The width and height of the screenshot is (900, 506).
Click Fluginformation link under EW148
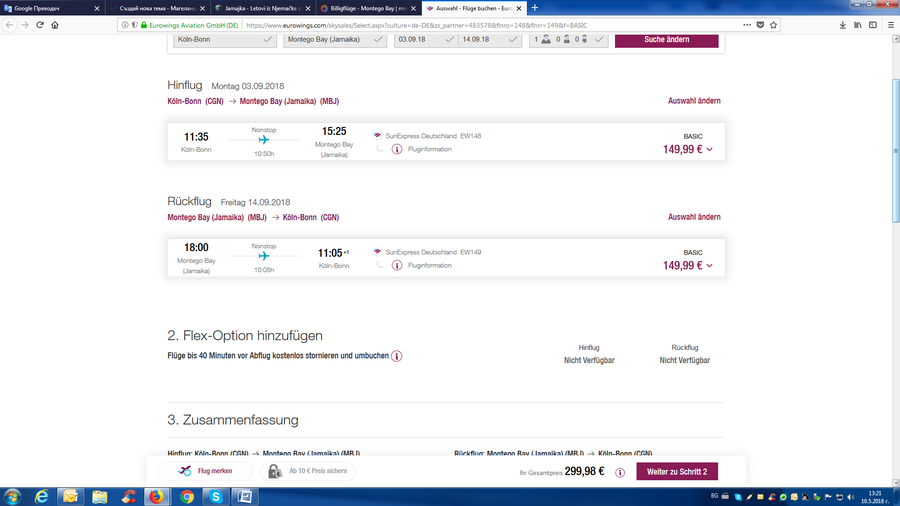[x=429, y=149]
